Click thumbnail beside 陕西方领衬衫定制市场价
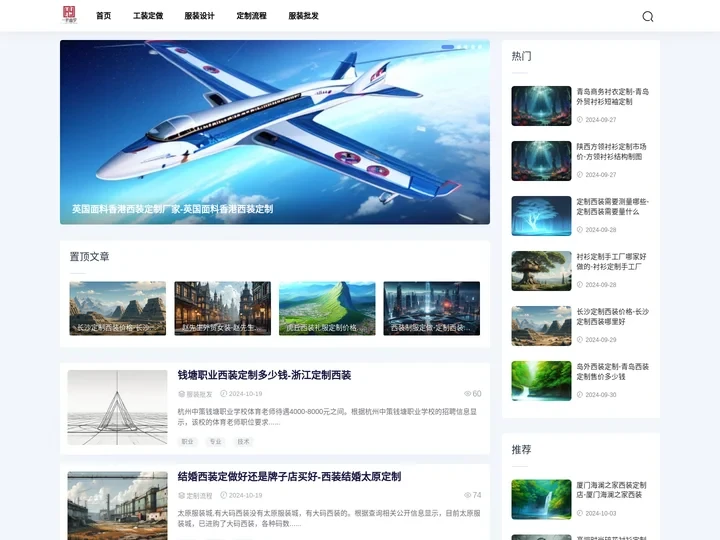Viewport: 720px width, 540px height. pos(541,161)
